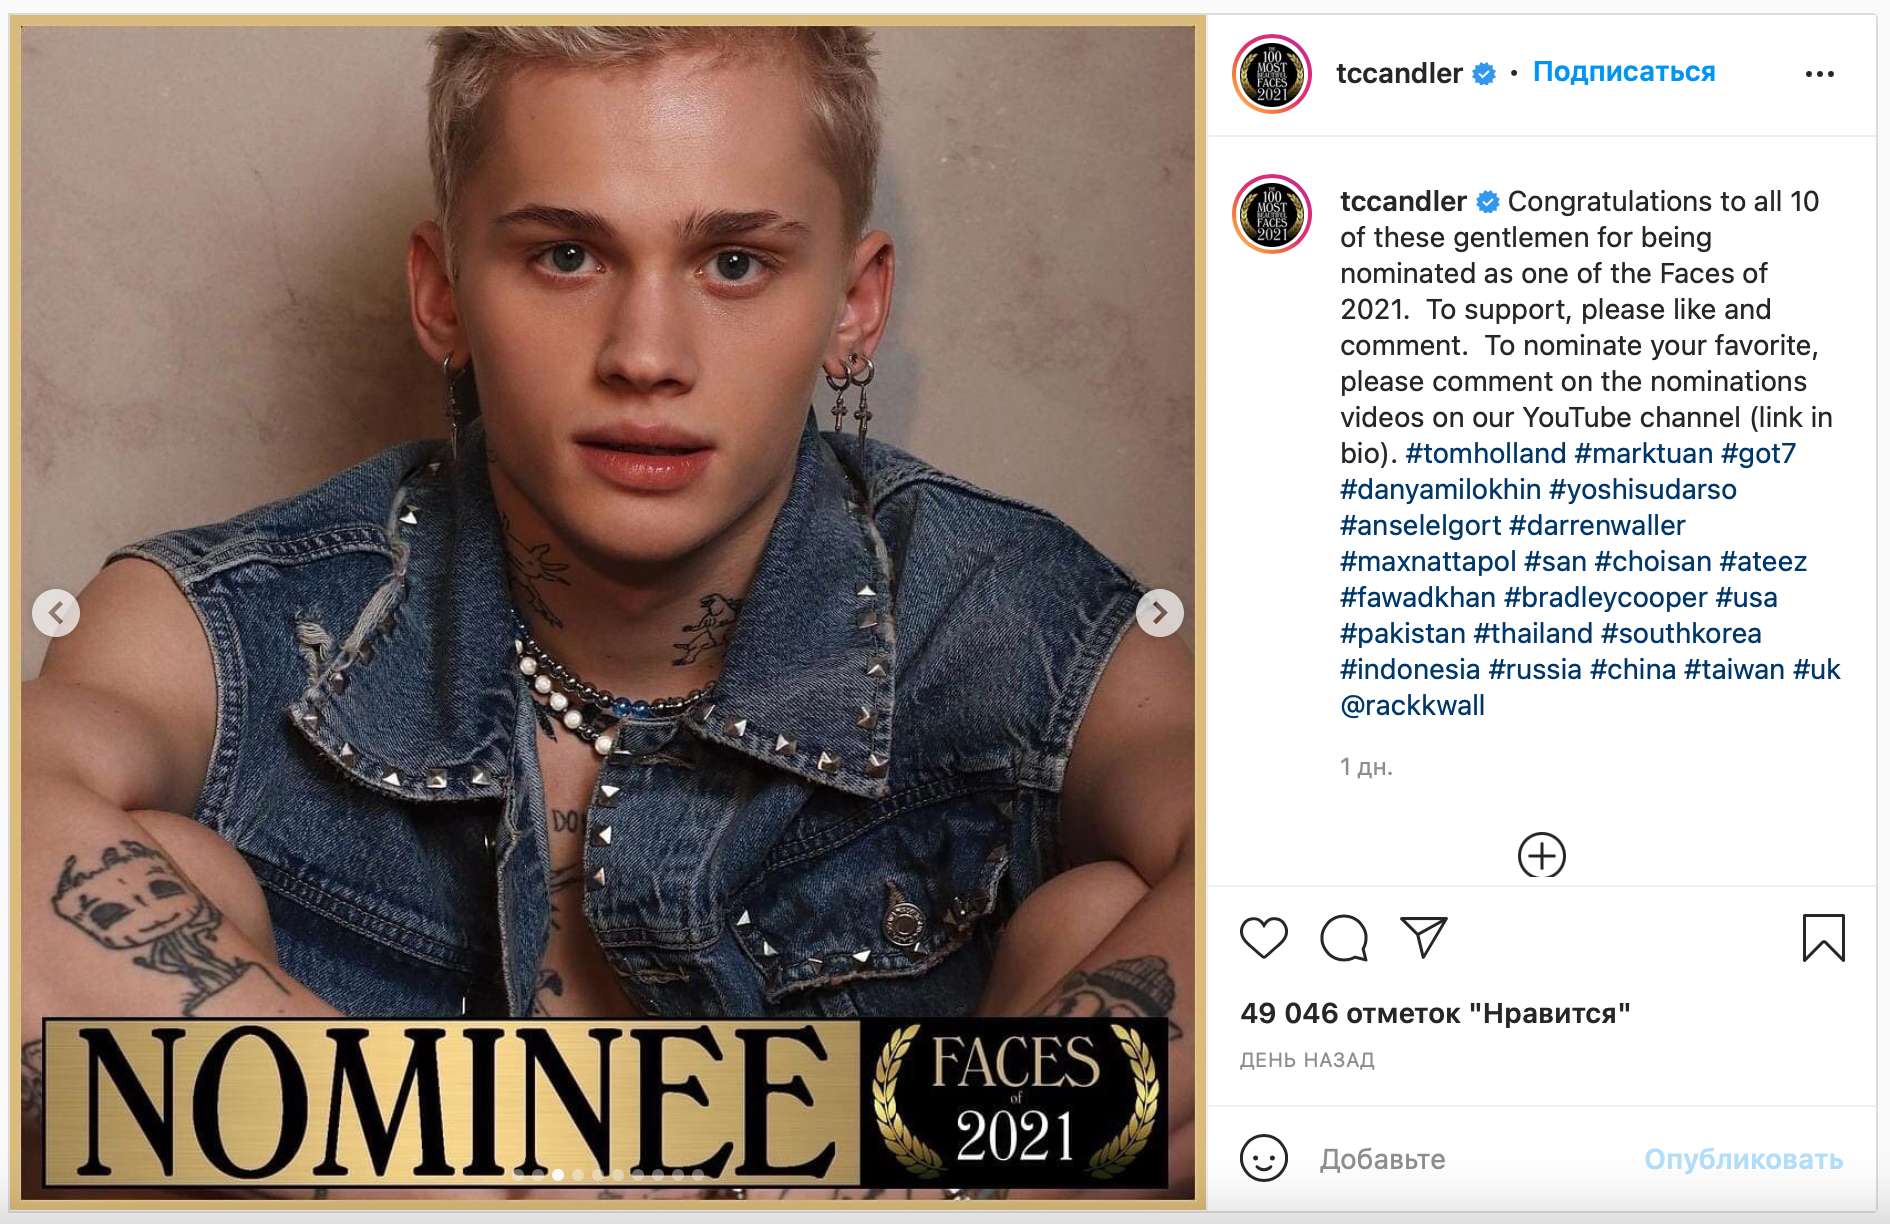Image resolution: width=1890 pixels, height=1224 pixels.
Task: Go to next carousel photo
Action: (1159, 613)
